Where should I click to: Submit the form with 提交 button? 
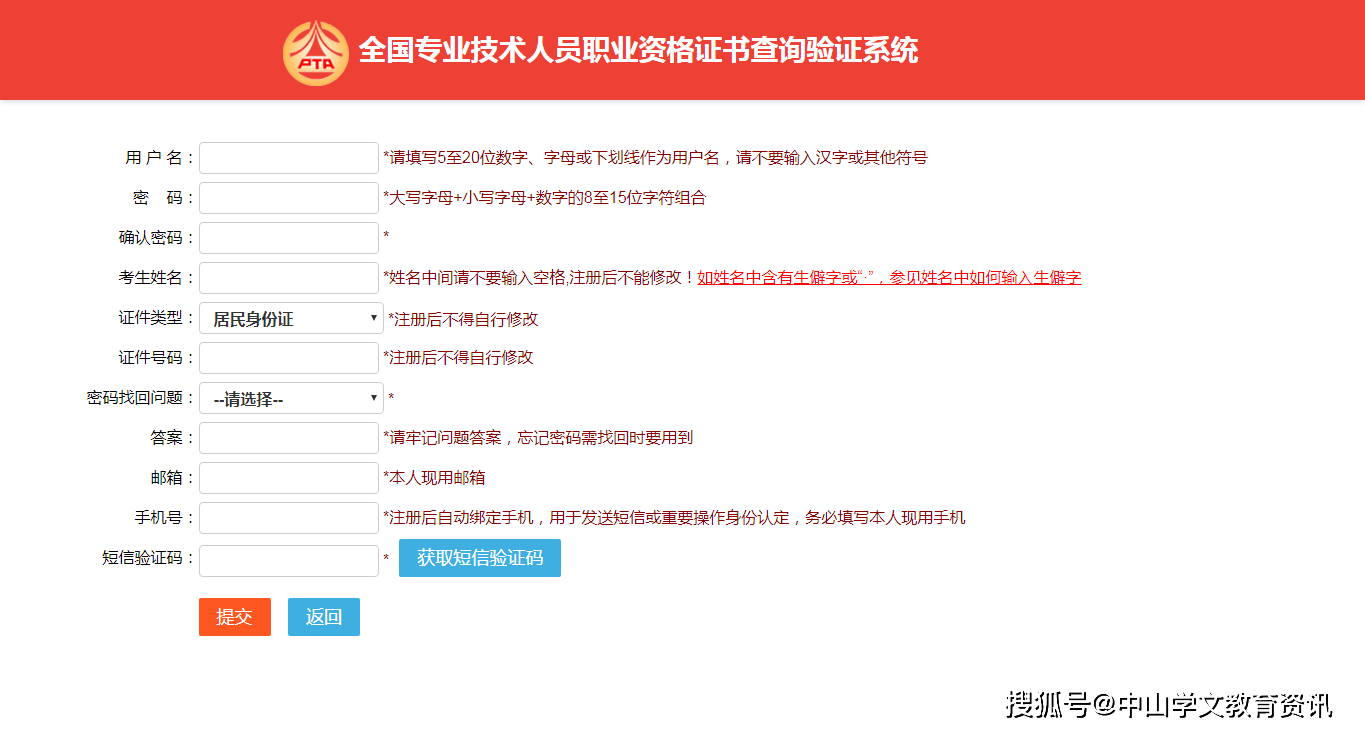click(x=235, y=617)
